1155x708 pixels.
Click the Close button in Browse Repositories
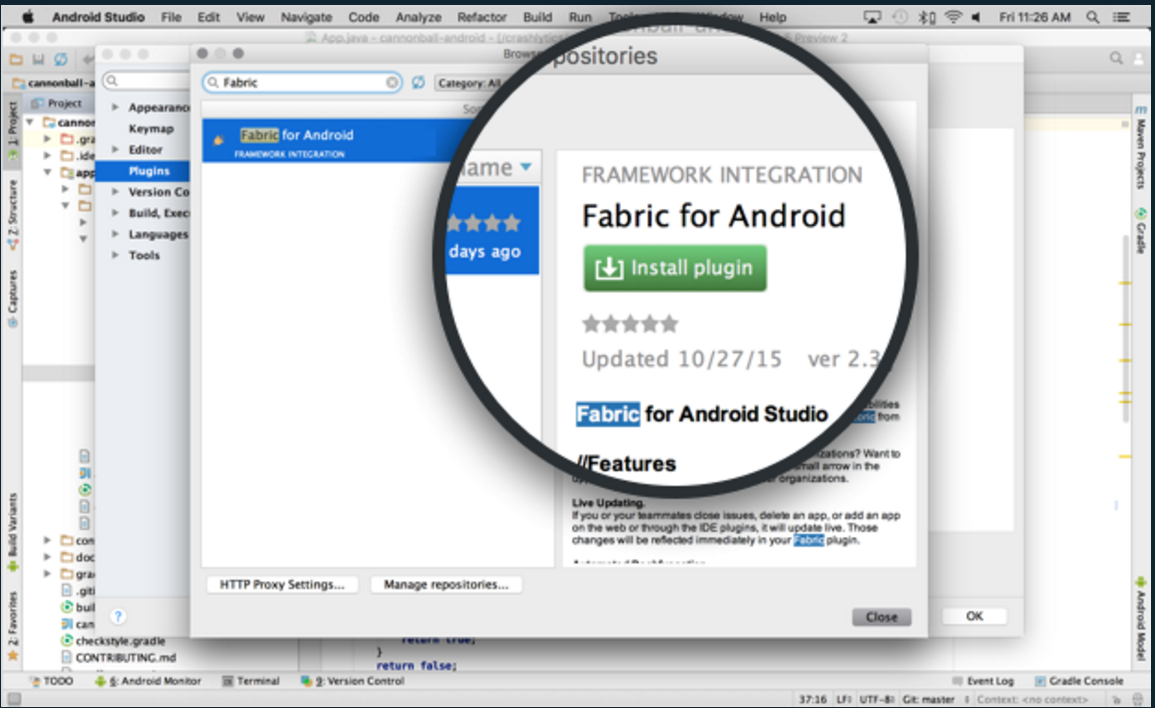coord(881,617)
